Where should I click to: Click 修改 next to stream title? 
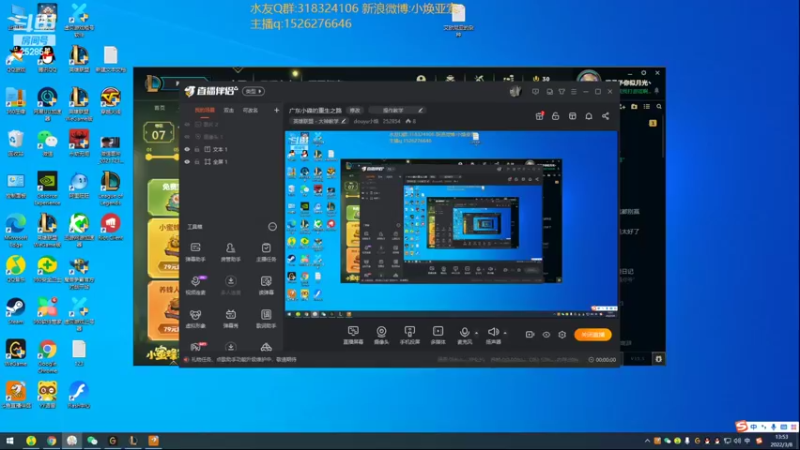click(x=355, y=110)
